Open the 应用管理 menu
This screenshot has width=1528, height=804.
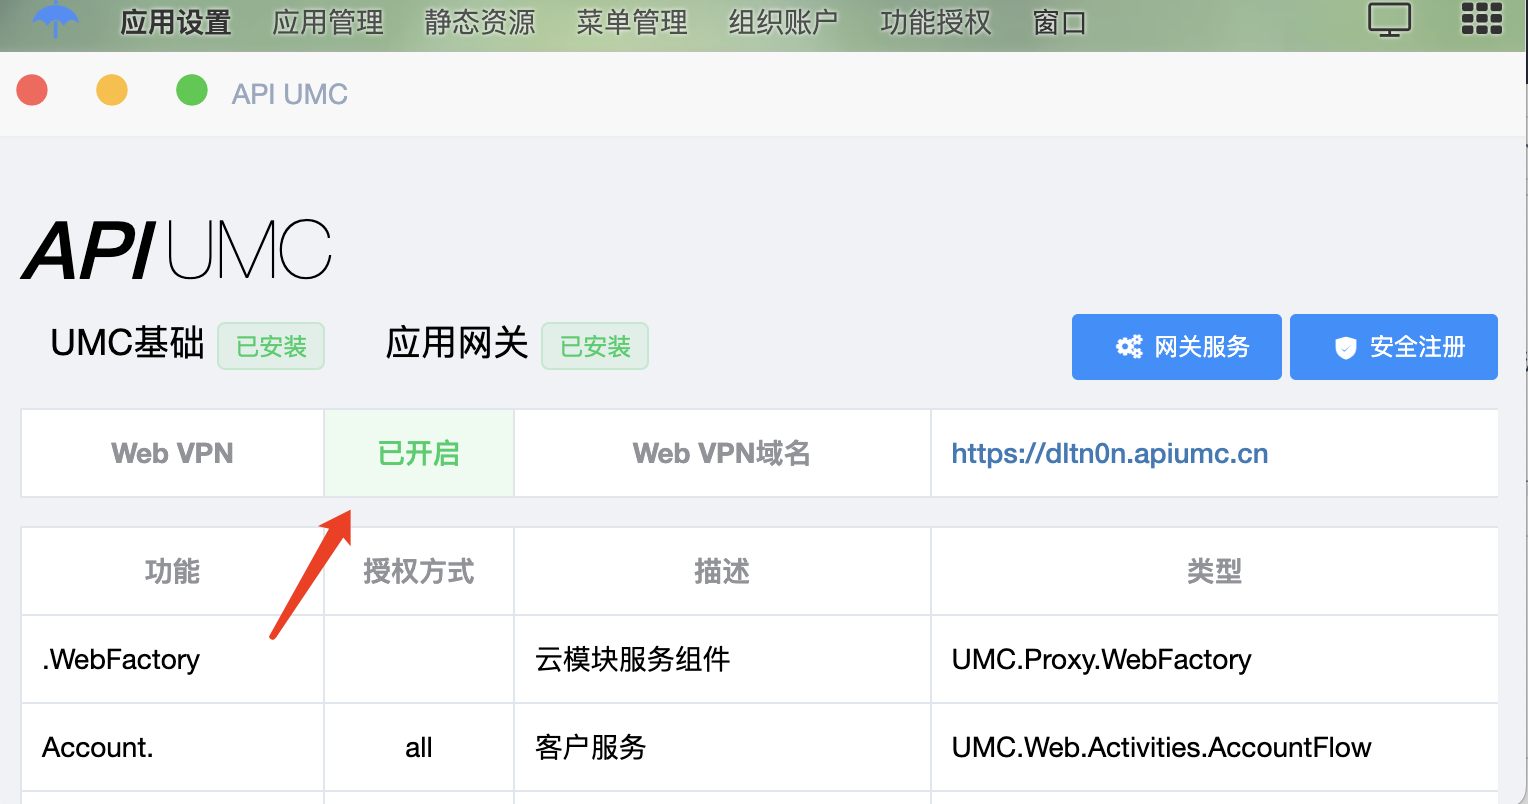tap(328, 23)
